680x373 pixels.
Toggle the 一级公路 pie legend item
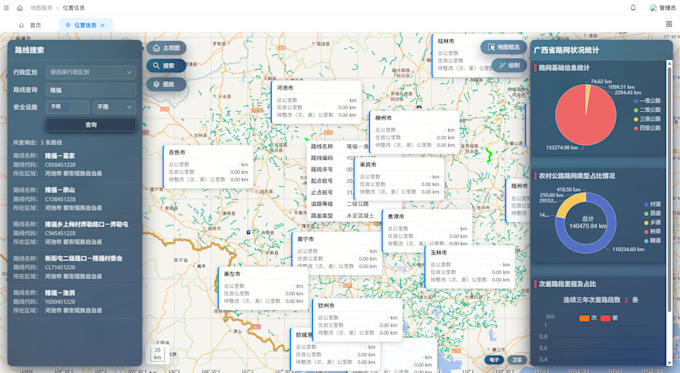[x=647, y=101]
